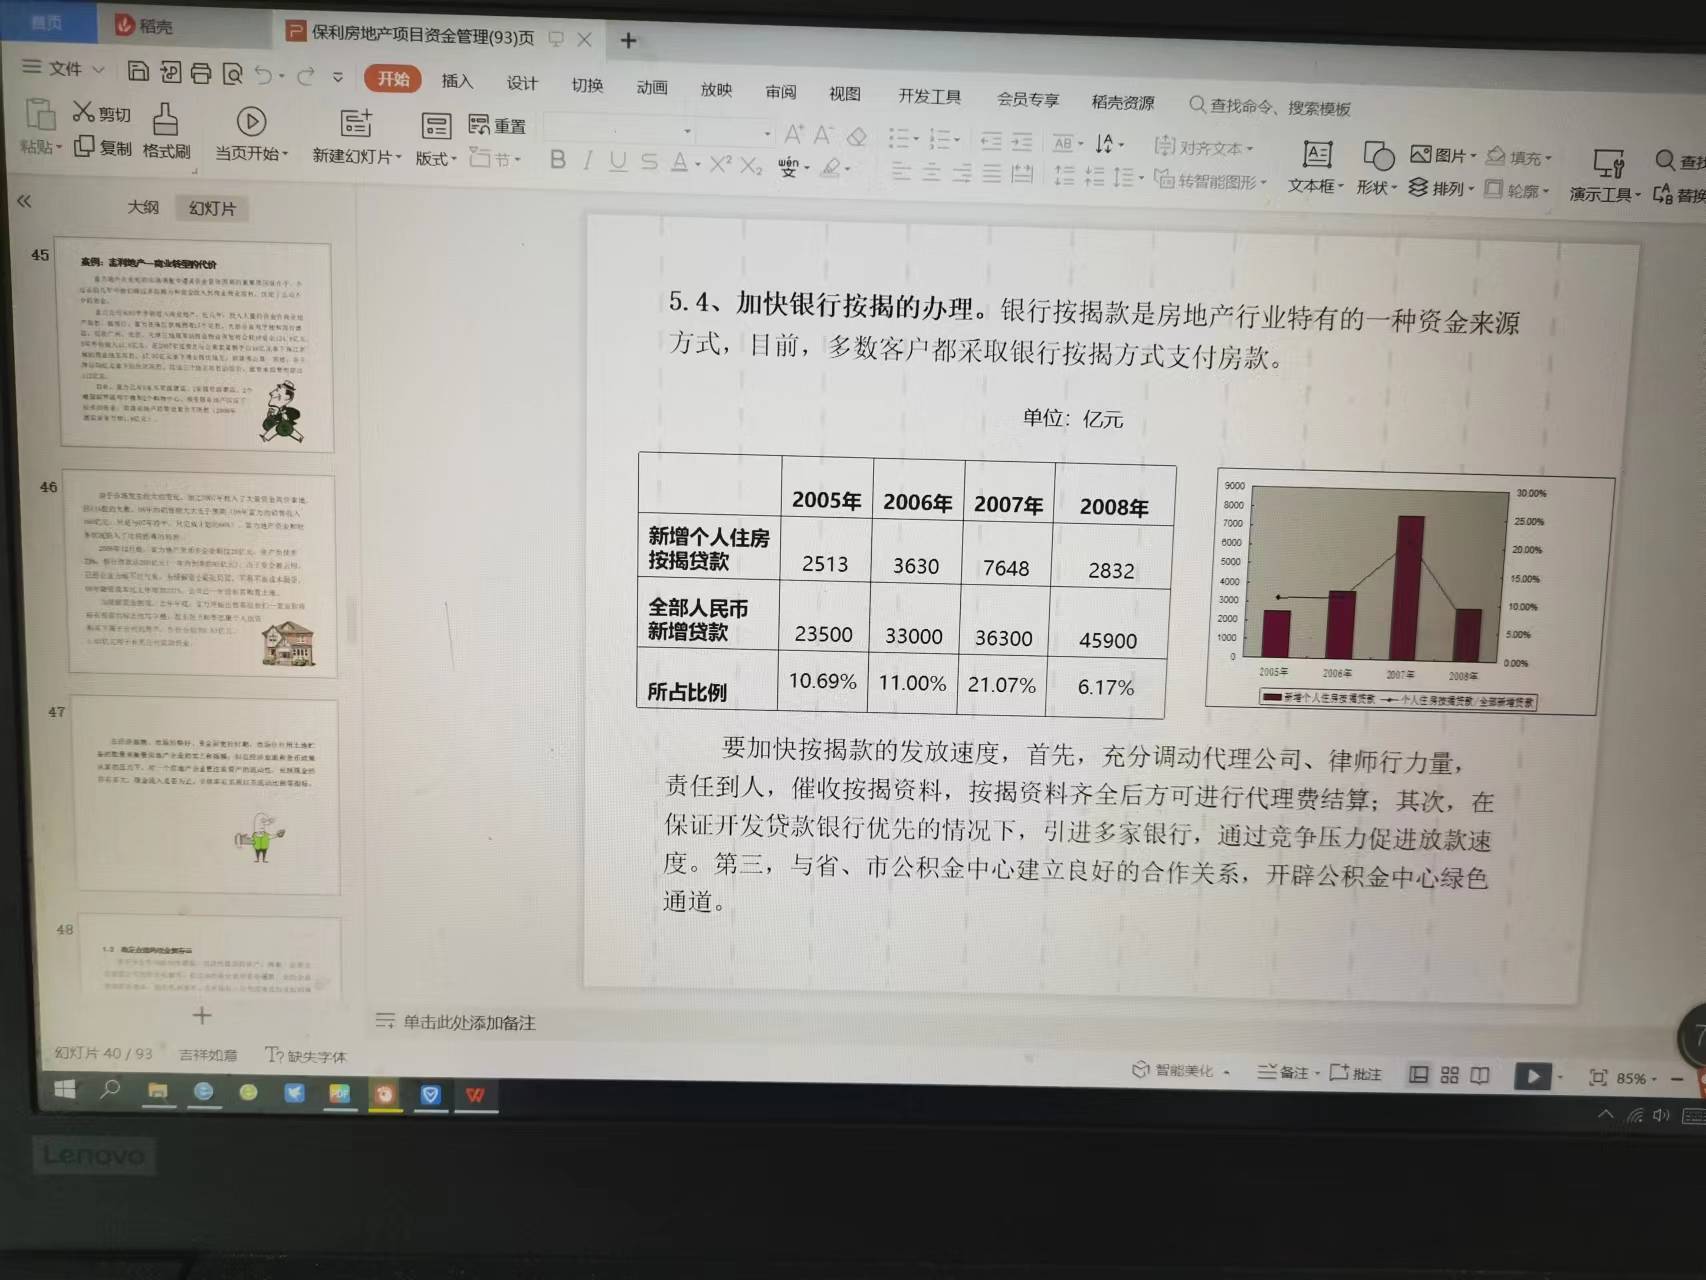
Task: Select slide 46 thumbnail
Action: [x=202, y=573]
